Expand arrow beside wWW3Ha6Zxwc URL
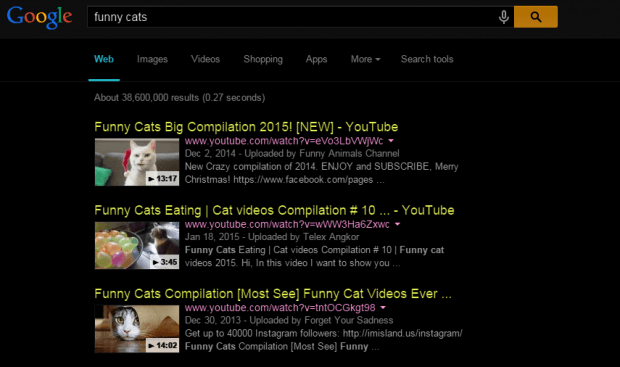Image resolution: width=620 pixels, height=367 pixels. click(x=397, y=224)
